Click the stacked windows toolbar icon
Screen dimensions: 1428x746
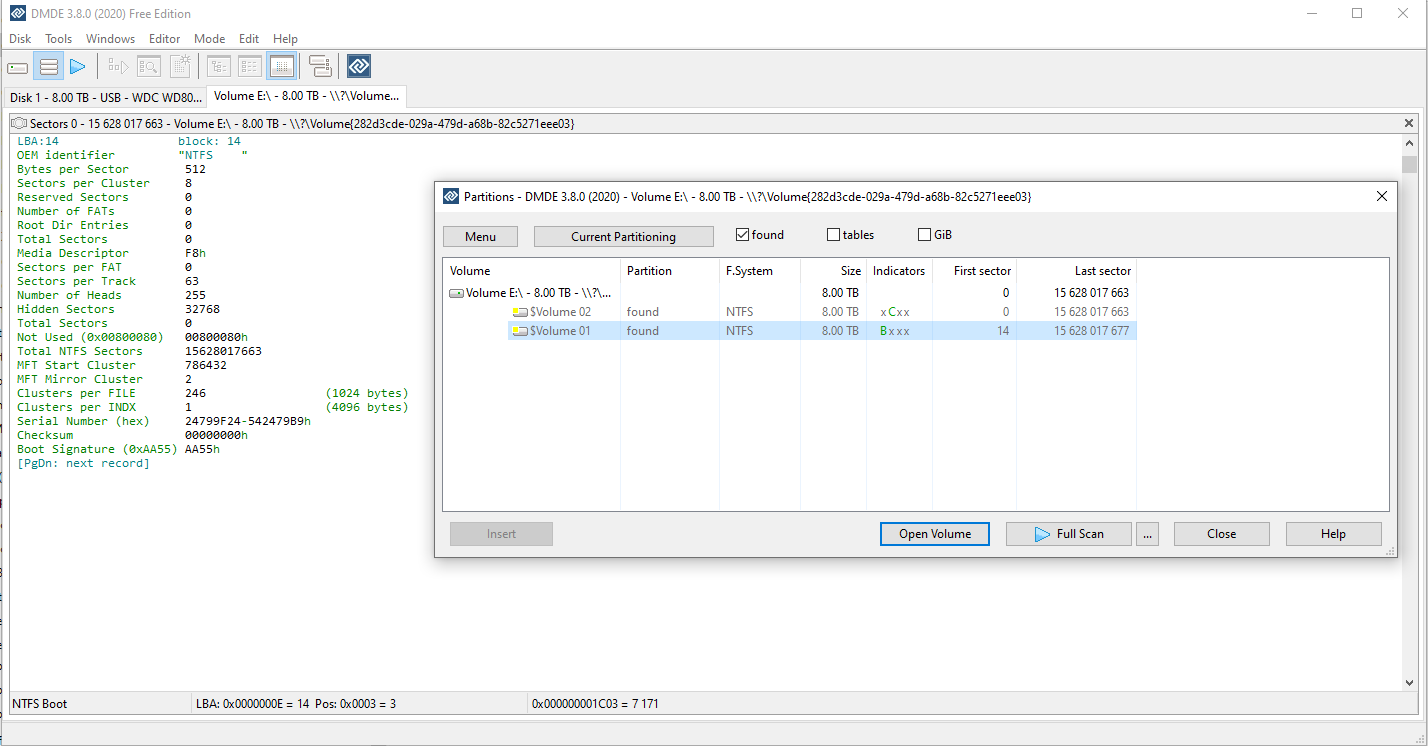(320, 67)
